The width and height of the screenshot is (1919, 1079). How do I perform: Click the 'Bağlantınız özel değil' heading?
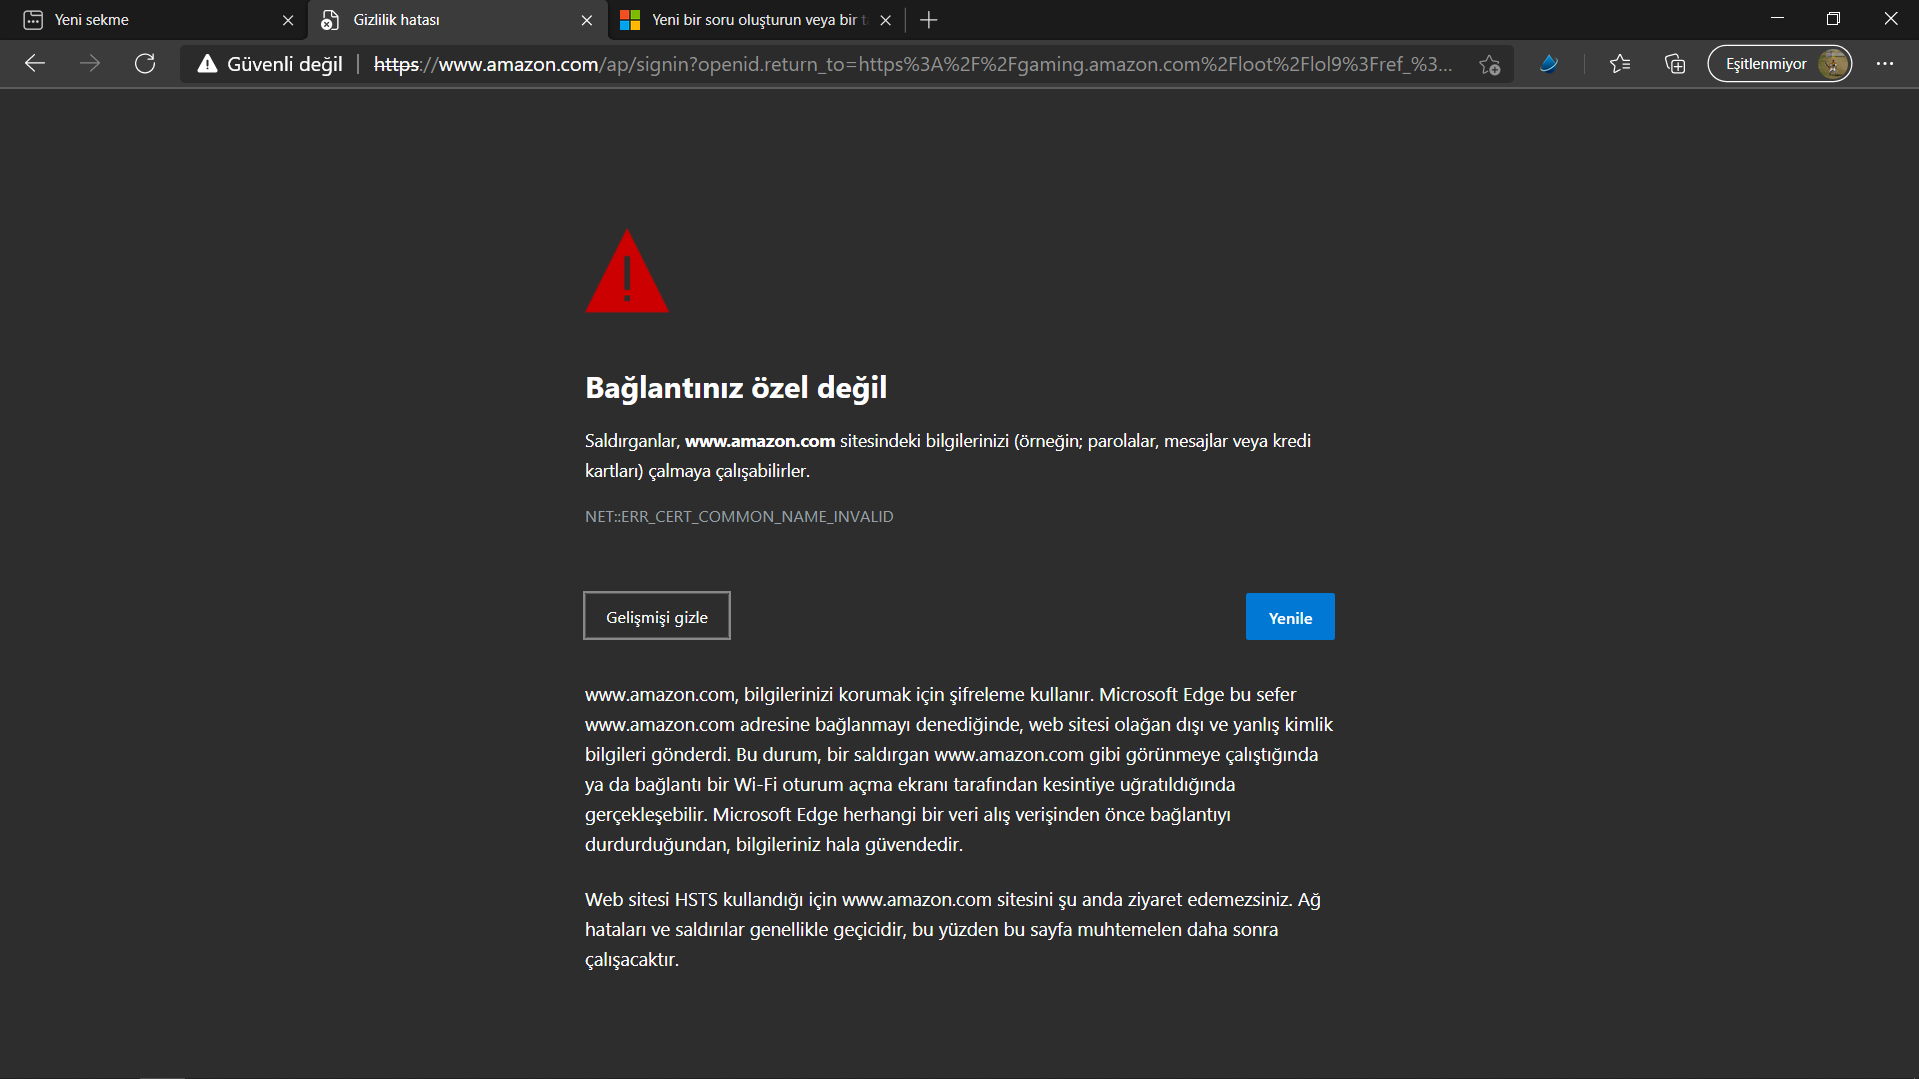(736, 388)
